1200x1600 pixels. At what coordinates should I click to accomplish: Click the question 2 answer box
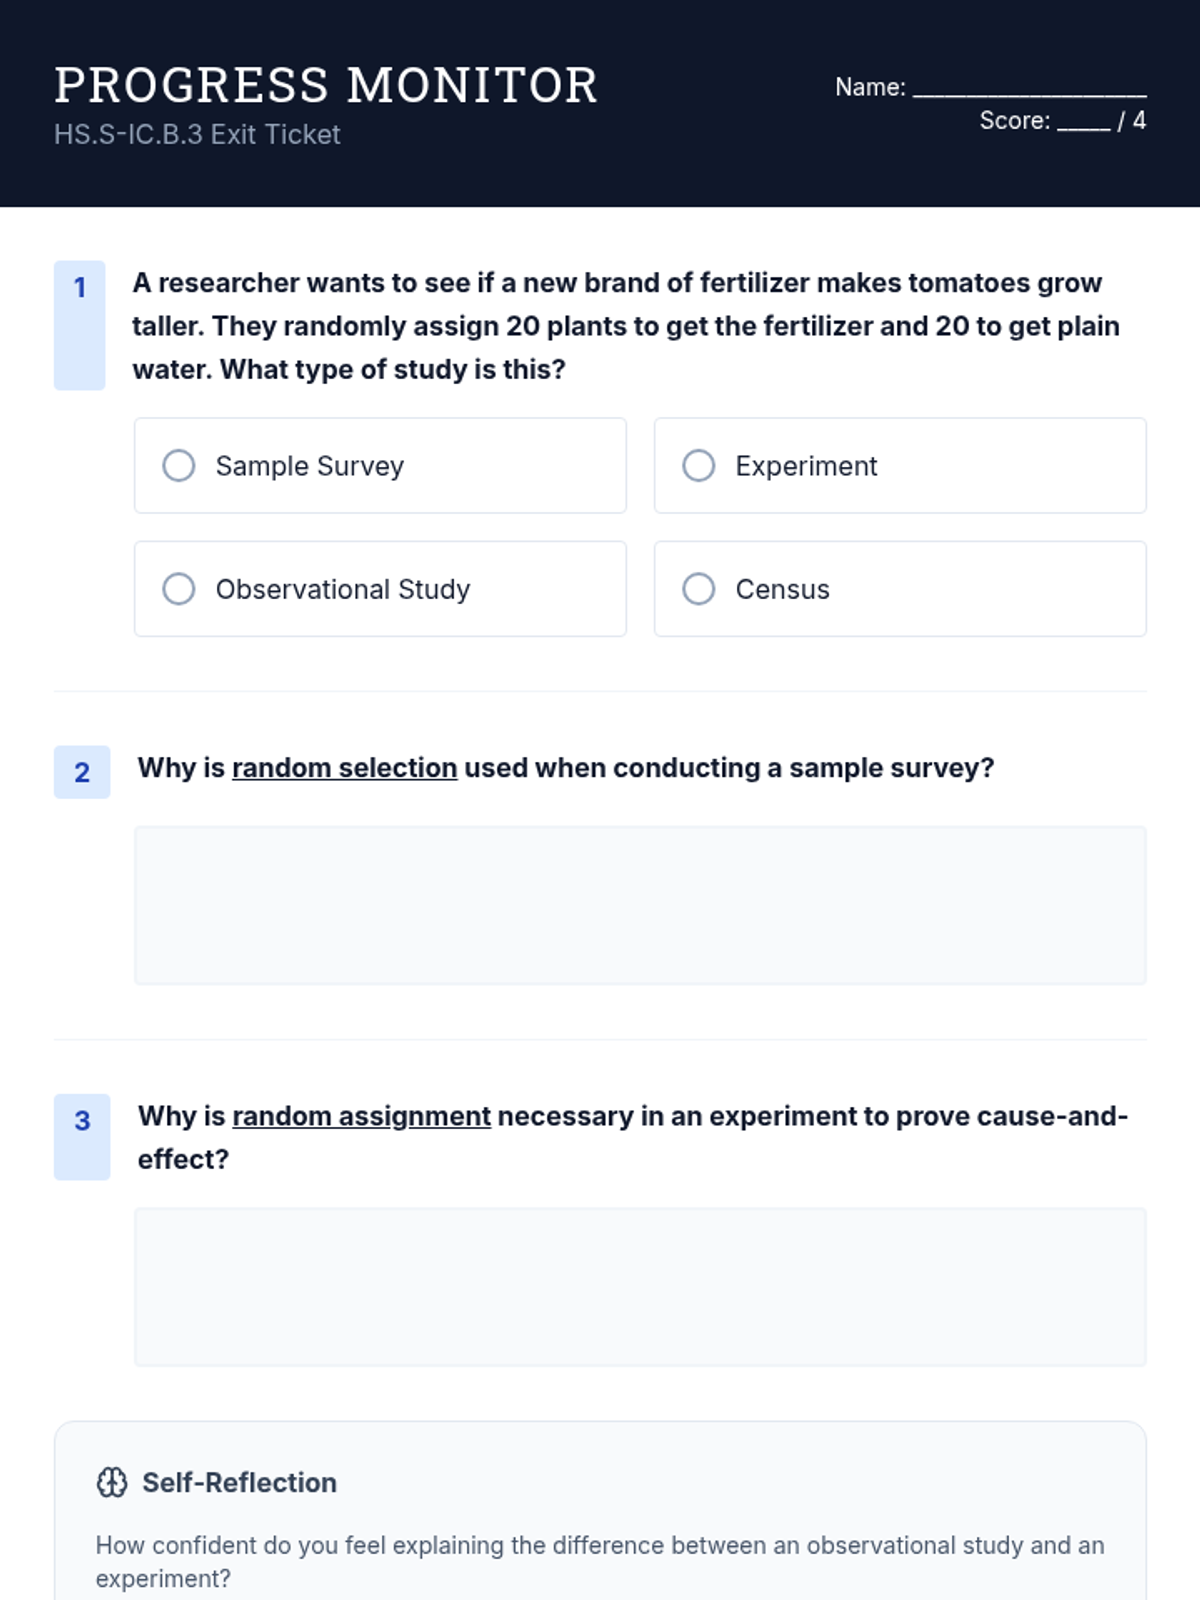click(x=640, y=905)
